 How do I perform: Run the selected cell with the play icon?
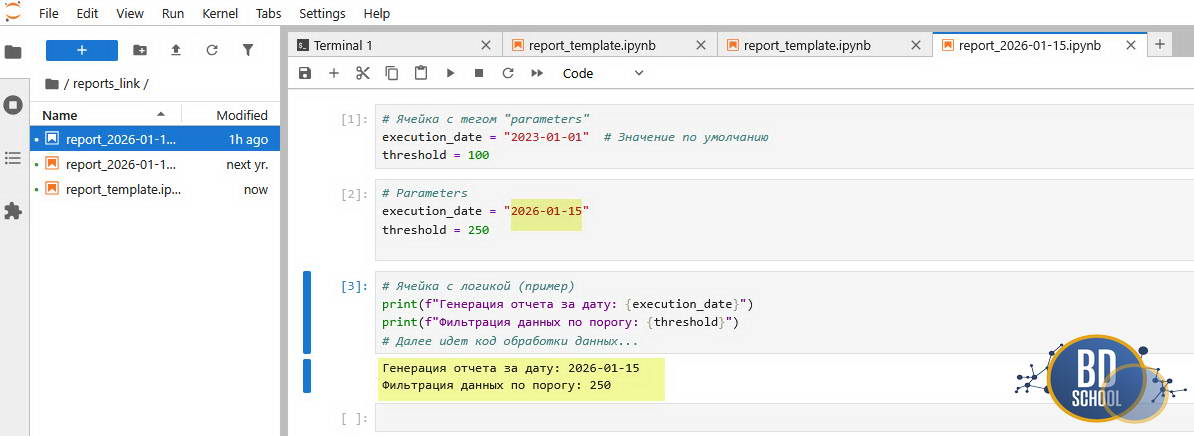[x=450, y=73]
